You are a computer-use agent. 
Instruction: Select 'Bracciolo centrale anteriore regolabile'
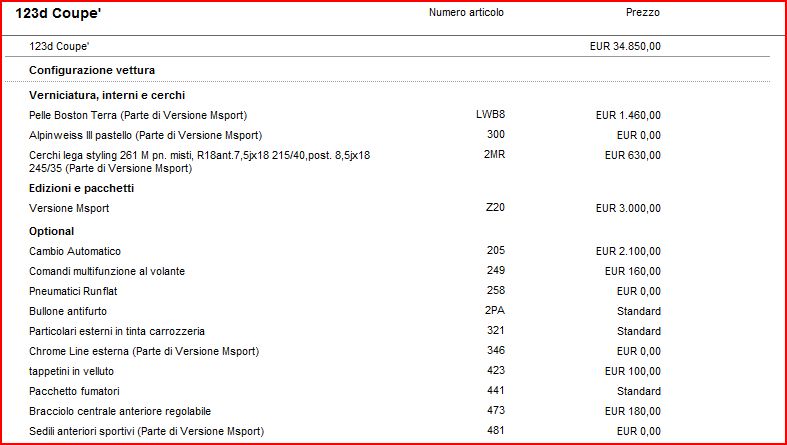click(120, 411)
